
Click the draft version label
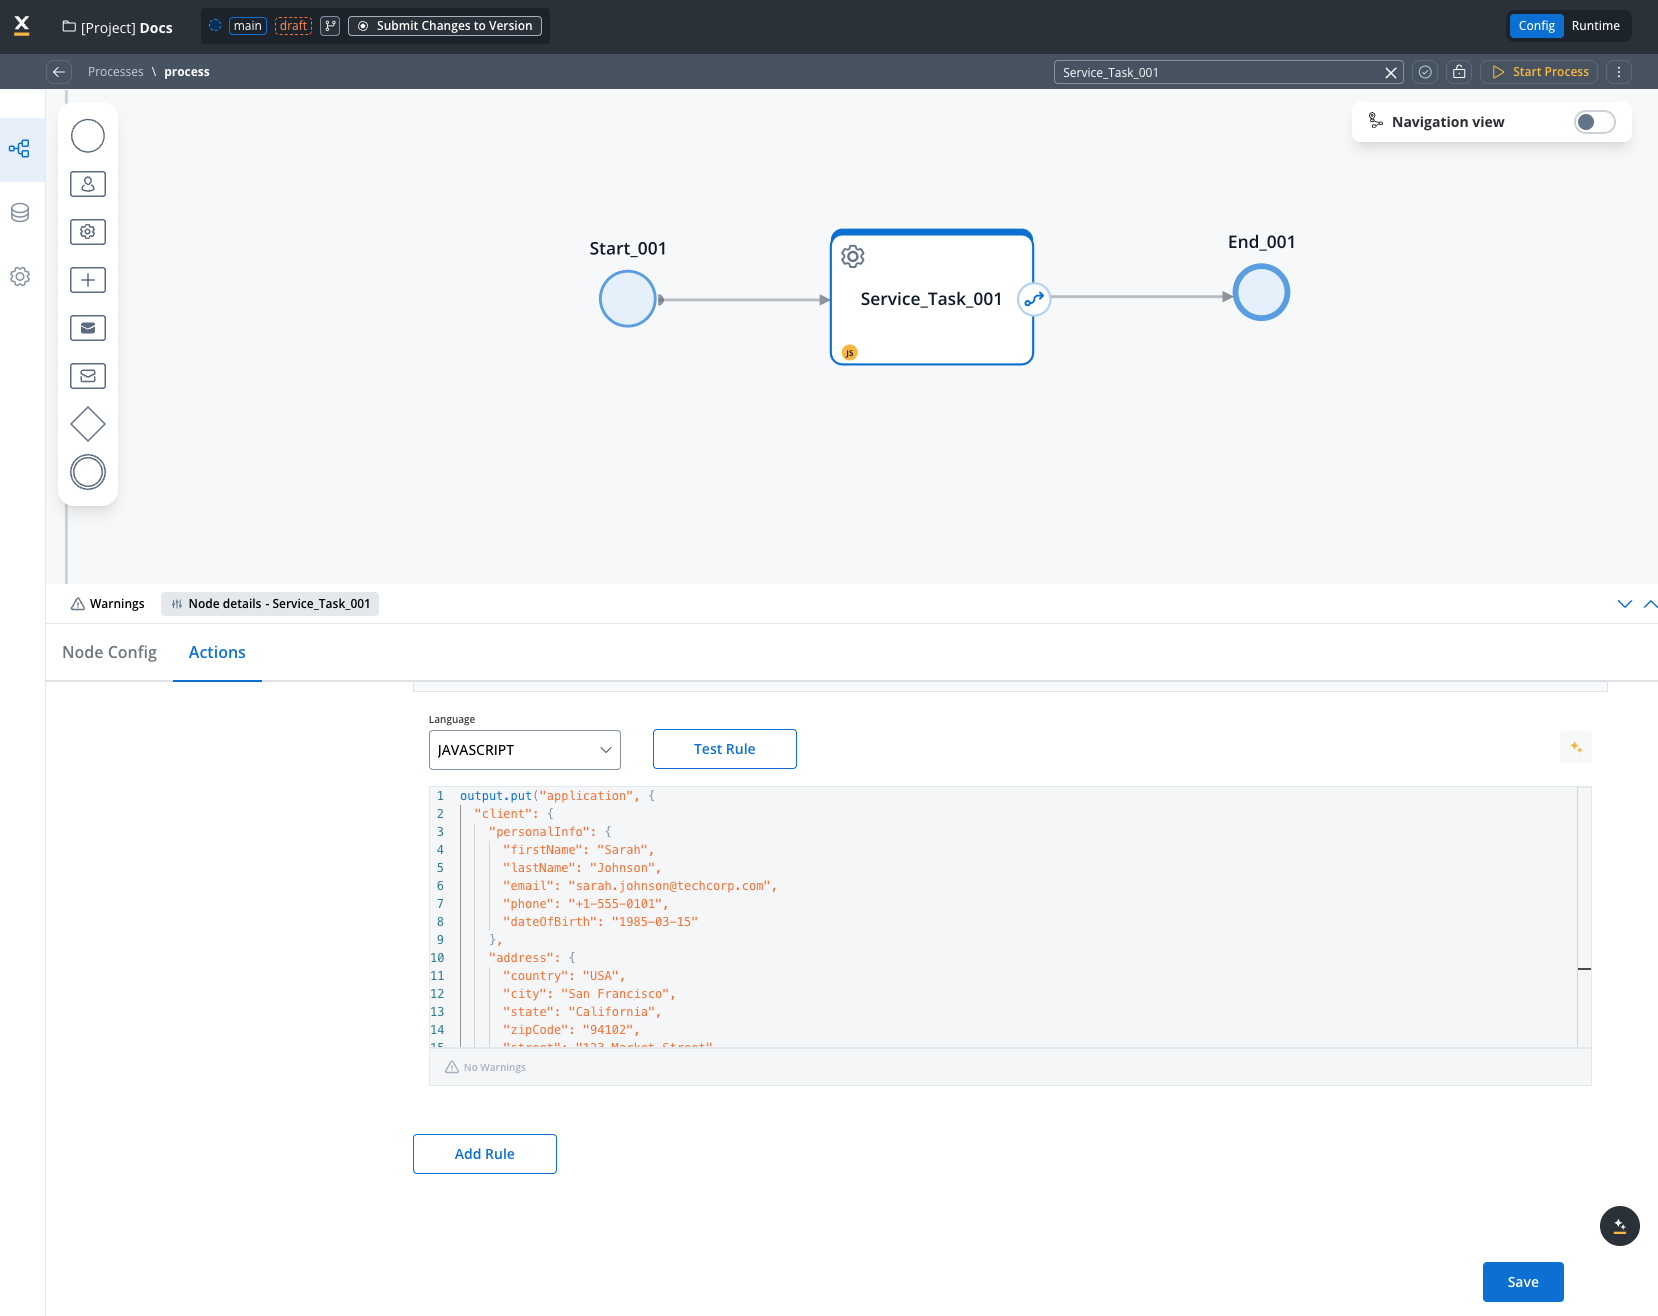pos(294,26)
